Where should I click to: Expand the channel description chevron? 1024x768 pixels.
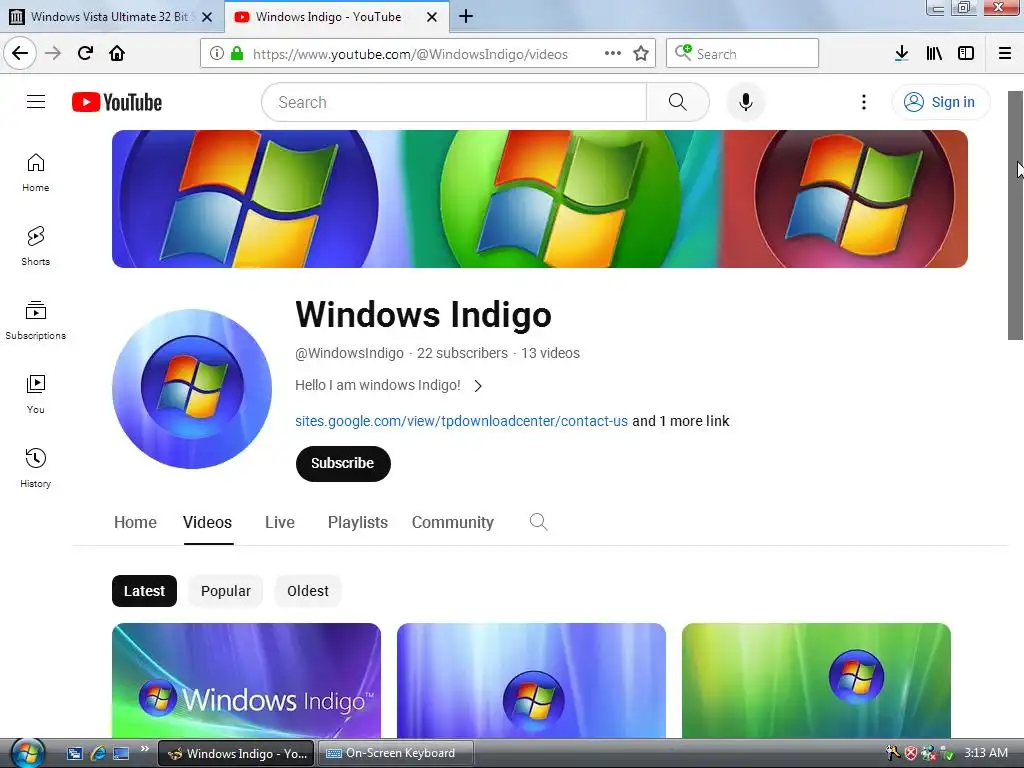[478, 386]
